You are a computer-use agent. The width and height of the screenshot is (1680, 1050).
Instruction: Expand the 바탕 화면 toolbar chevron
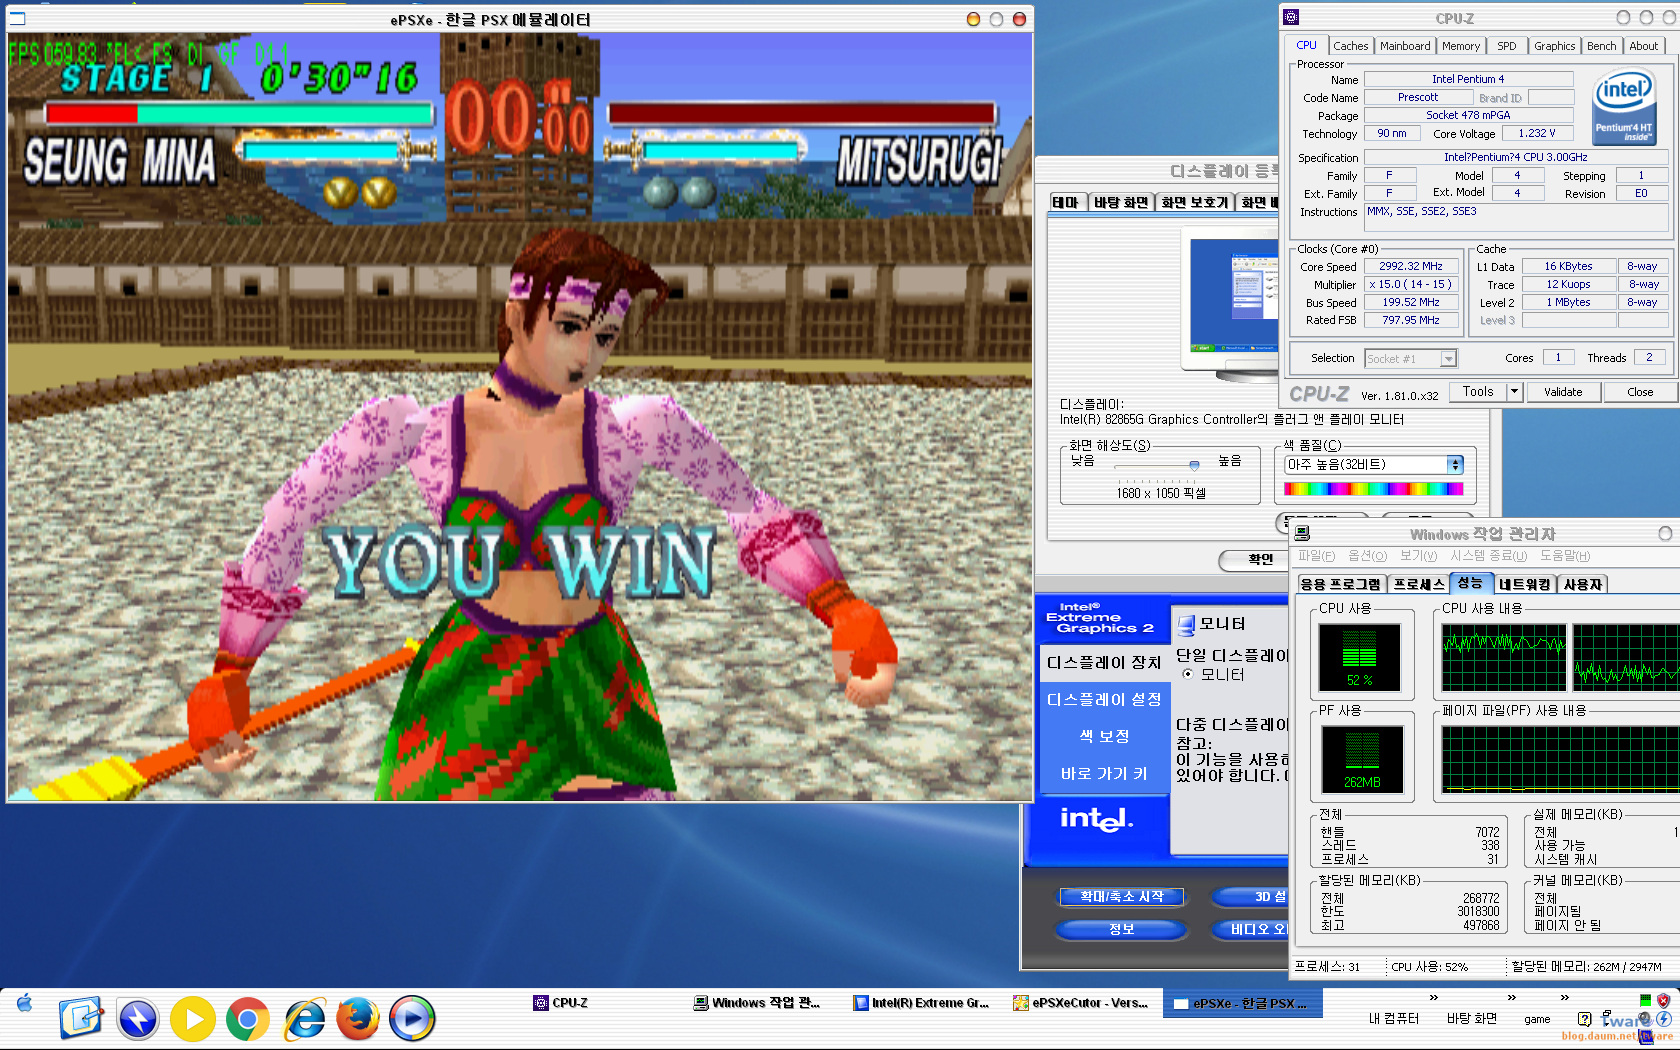tap(1512, 998)
